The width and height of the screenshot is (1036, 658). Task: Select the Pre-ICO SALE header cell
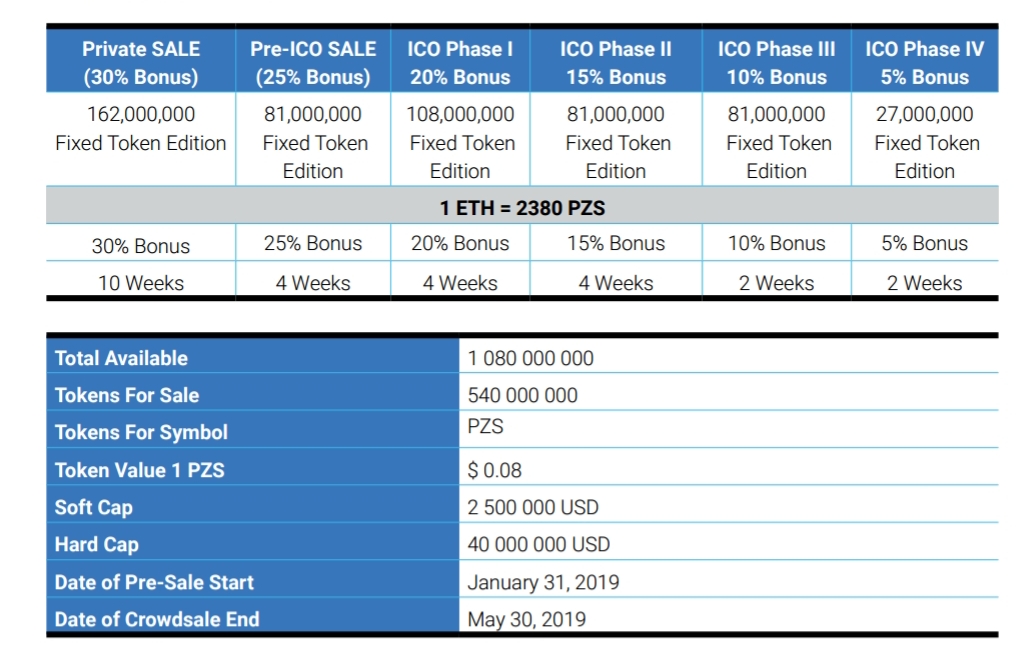tap(313, 62)
